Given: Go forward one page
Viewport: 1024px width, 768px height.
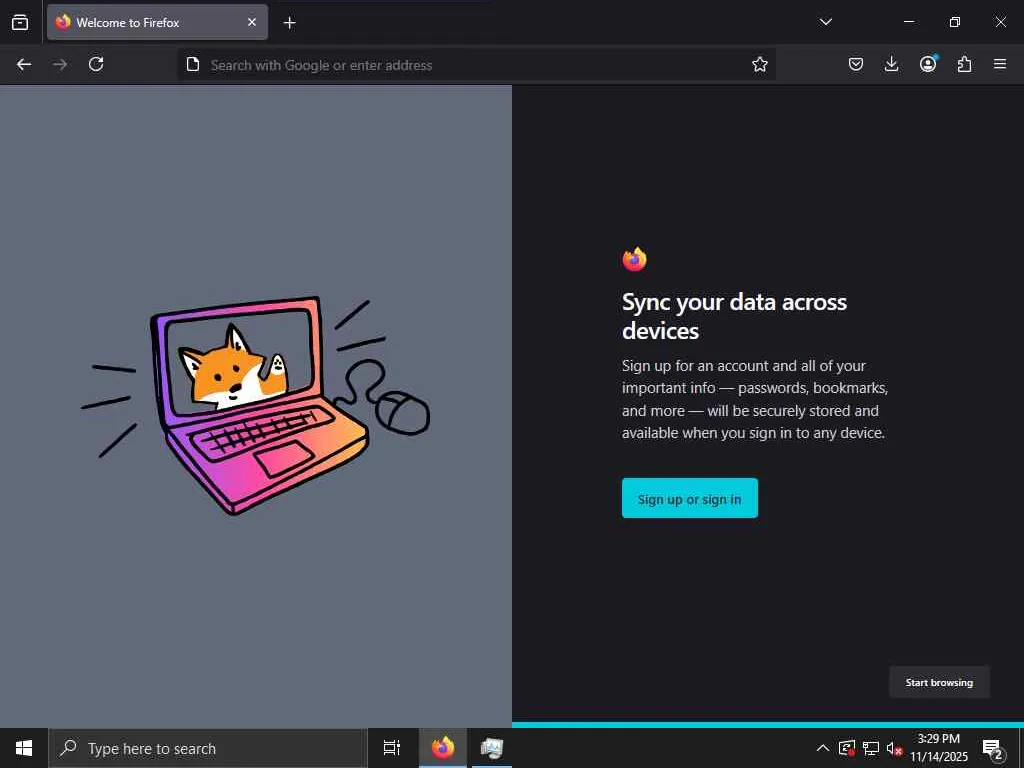Looking at the screenshot, I should (60, 64).
